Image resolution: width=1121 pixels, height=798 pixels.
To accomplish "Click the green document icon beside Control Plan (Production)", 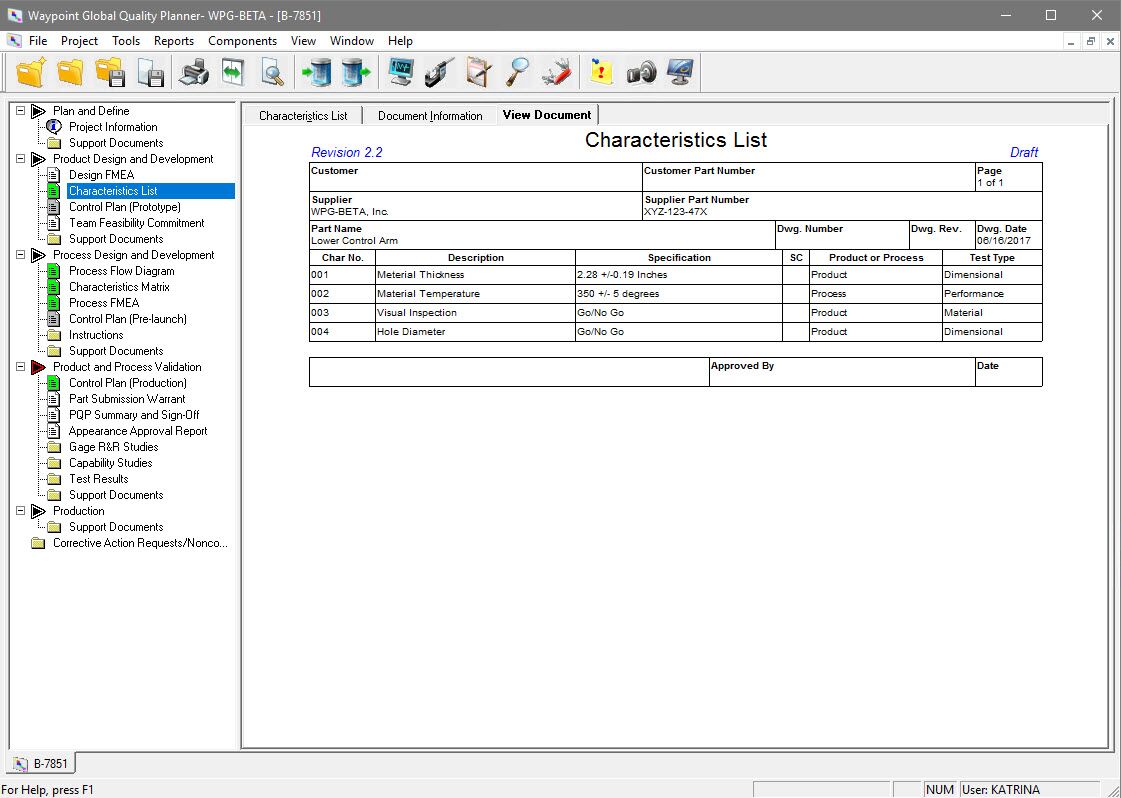I will [x=54, y=383].
